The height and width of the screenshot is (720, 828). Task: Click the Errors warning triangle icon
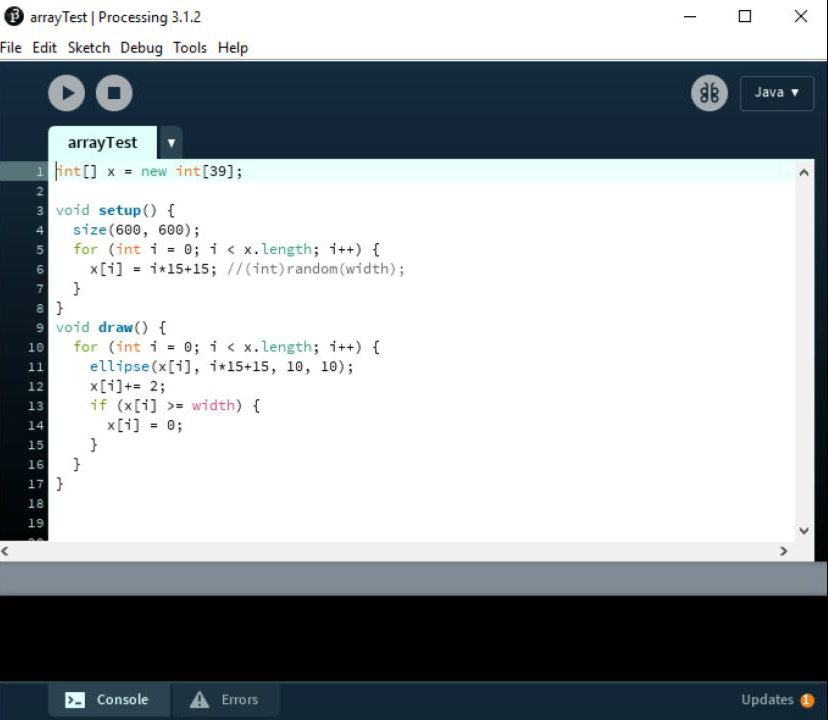[x=200, y=699]
